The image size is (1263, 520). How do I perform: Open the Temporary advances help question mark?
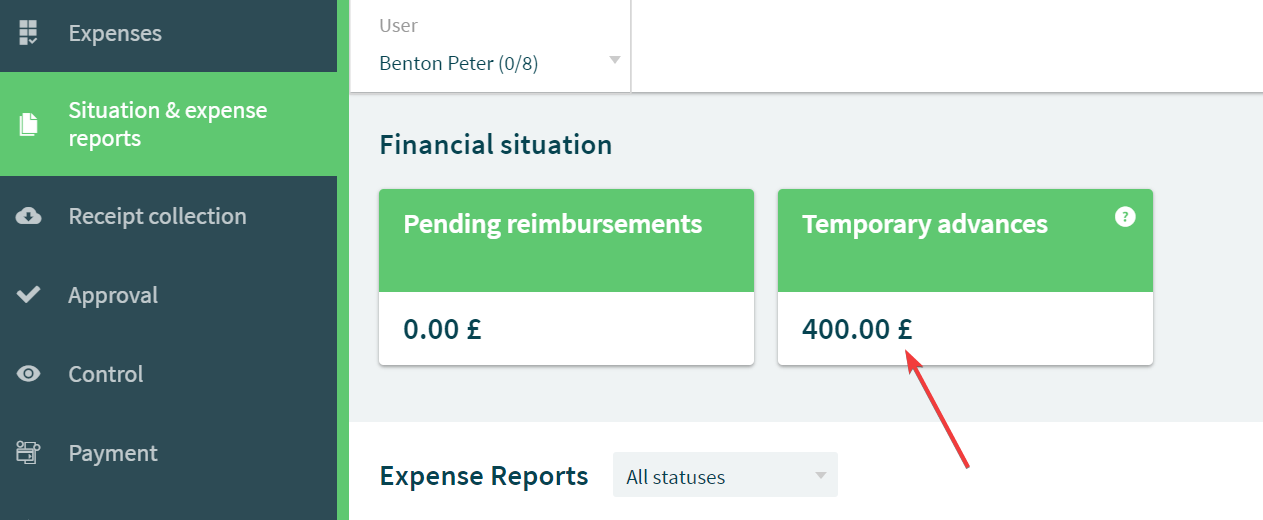tap(1125, 216)
